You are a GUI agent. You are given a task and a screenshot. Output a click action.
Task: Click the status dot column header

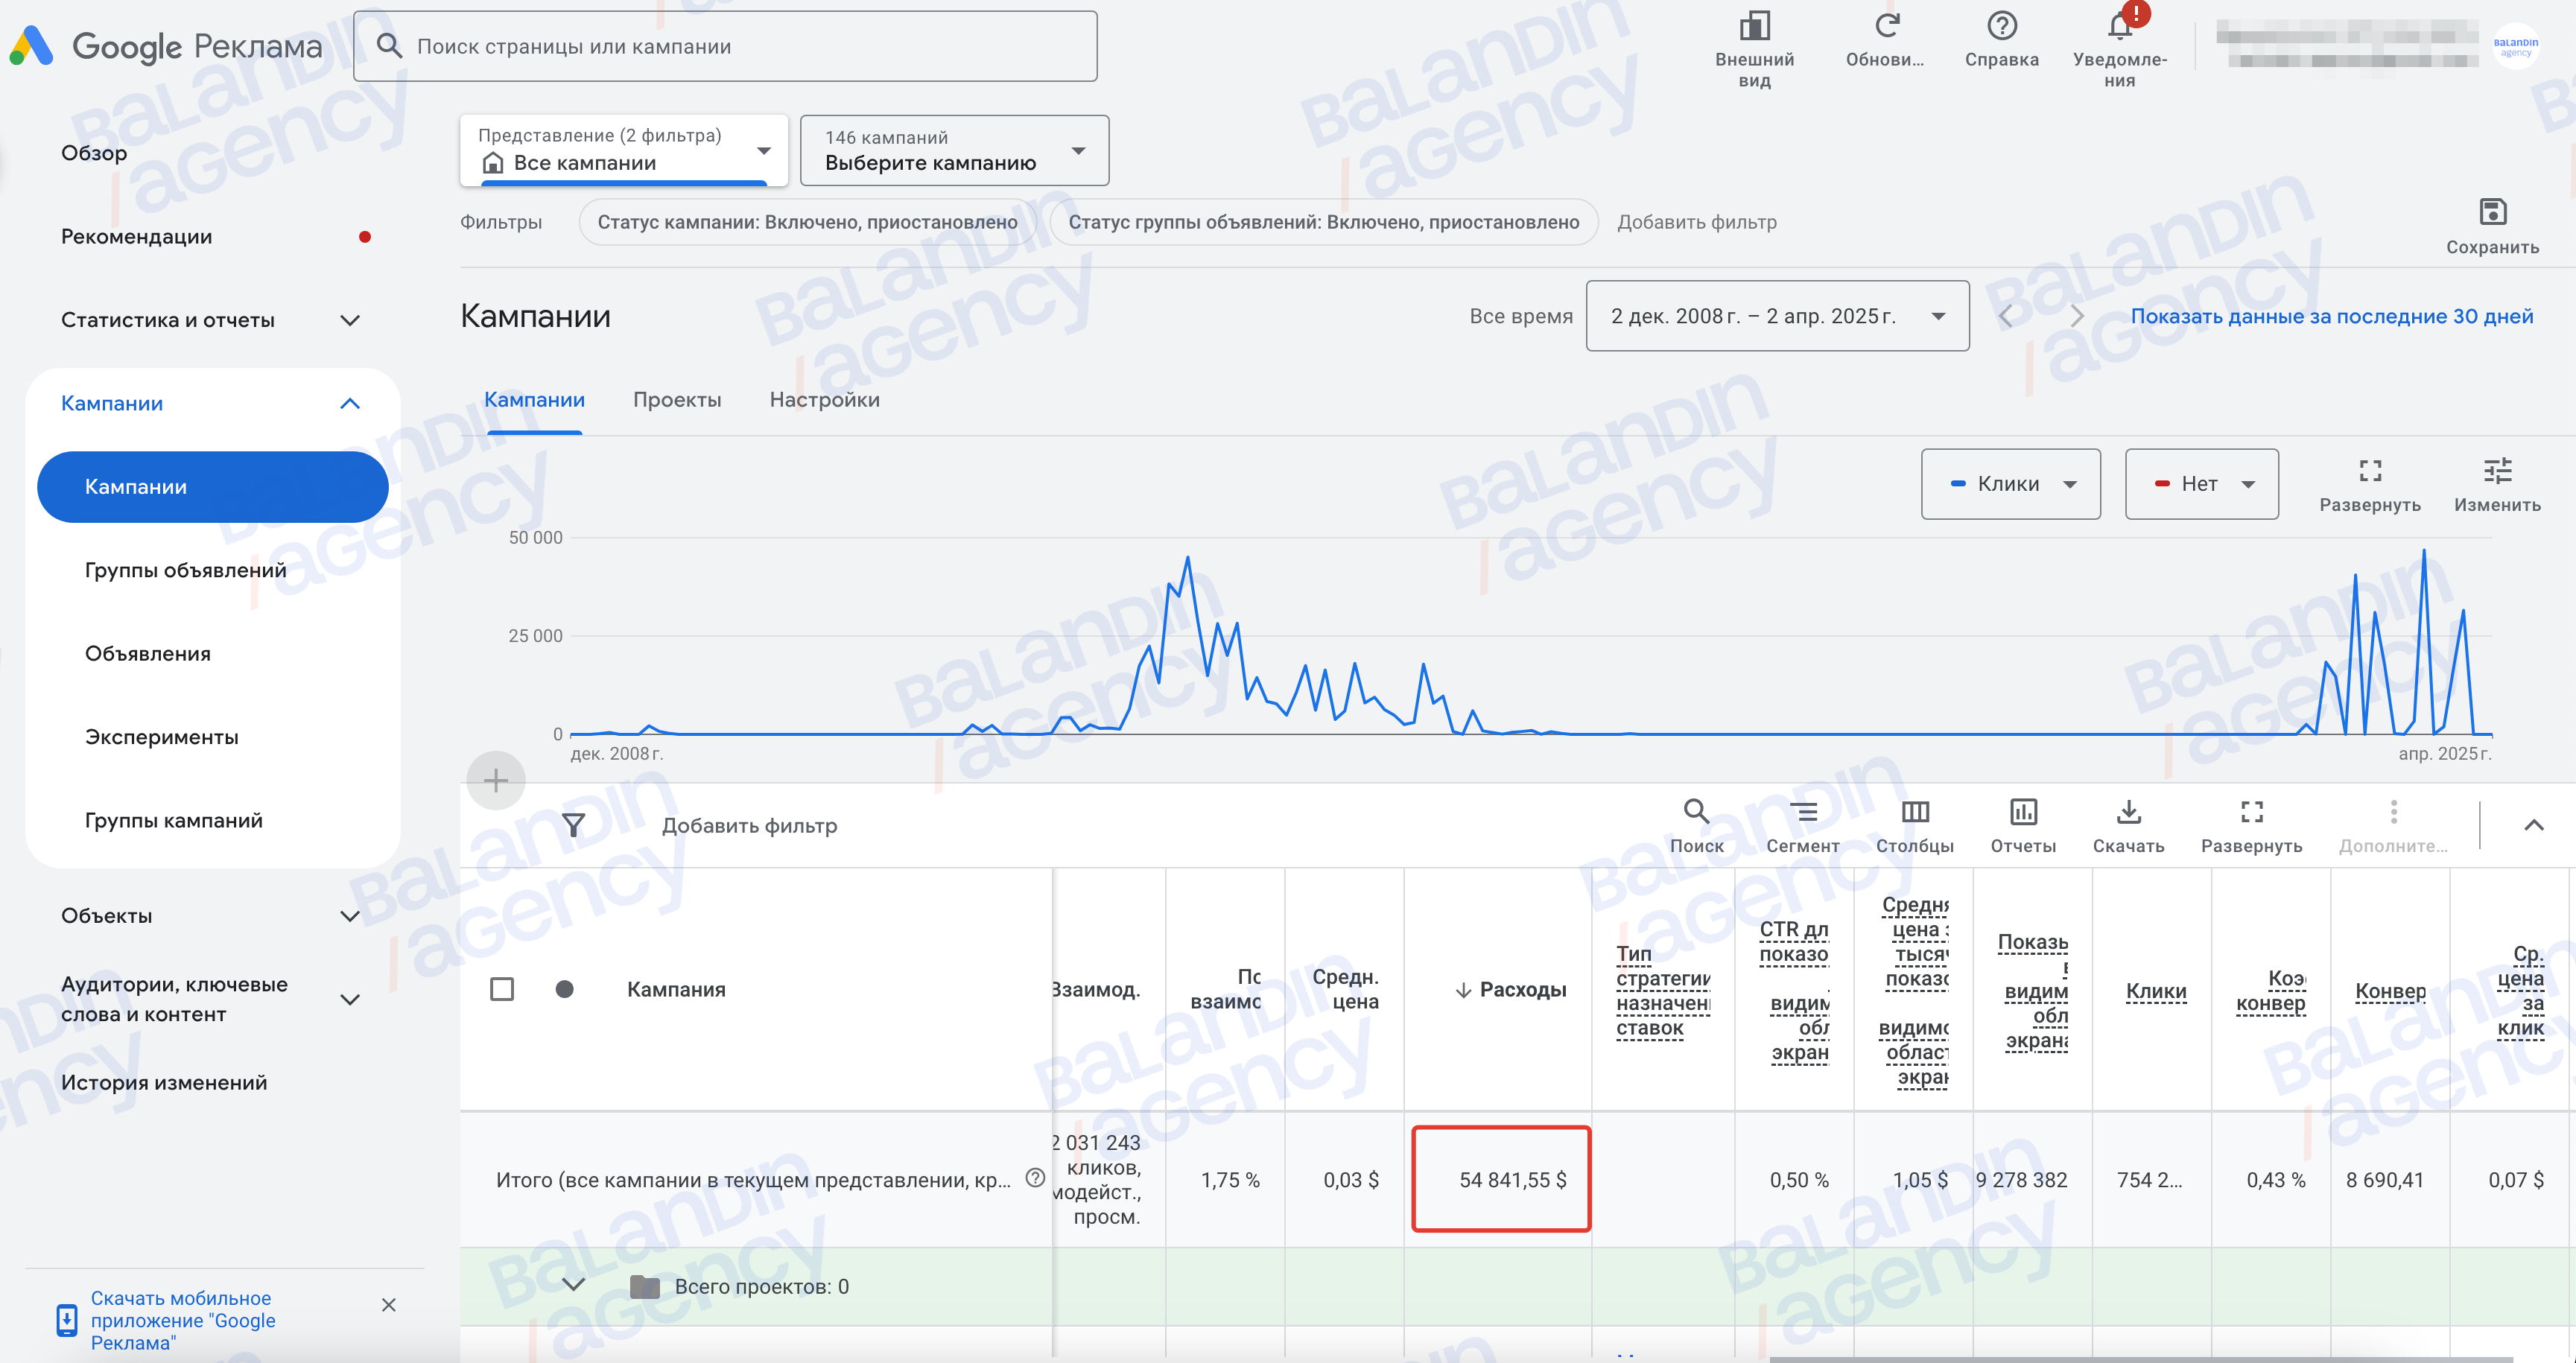pos(564,989)
